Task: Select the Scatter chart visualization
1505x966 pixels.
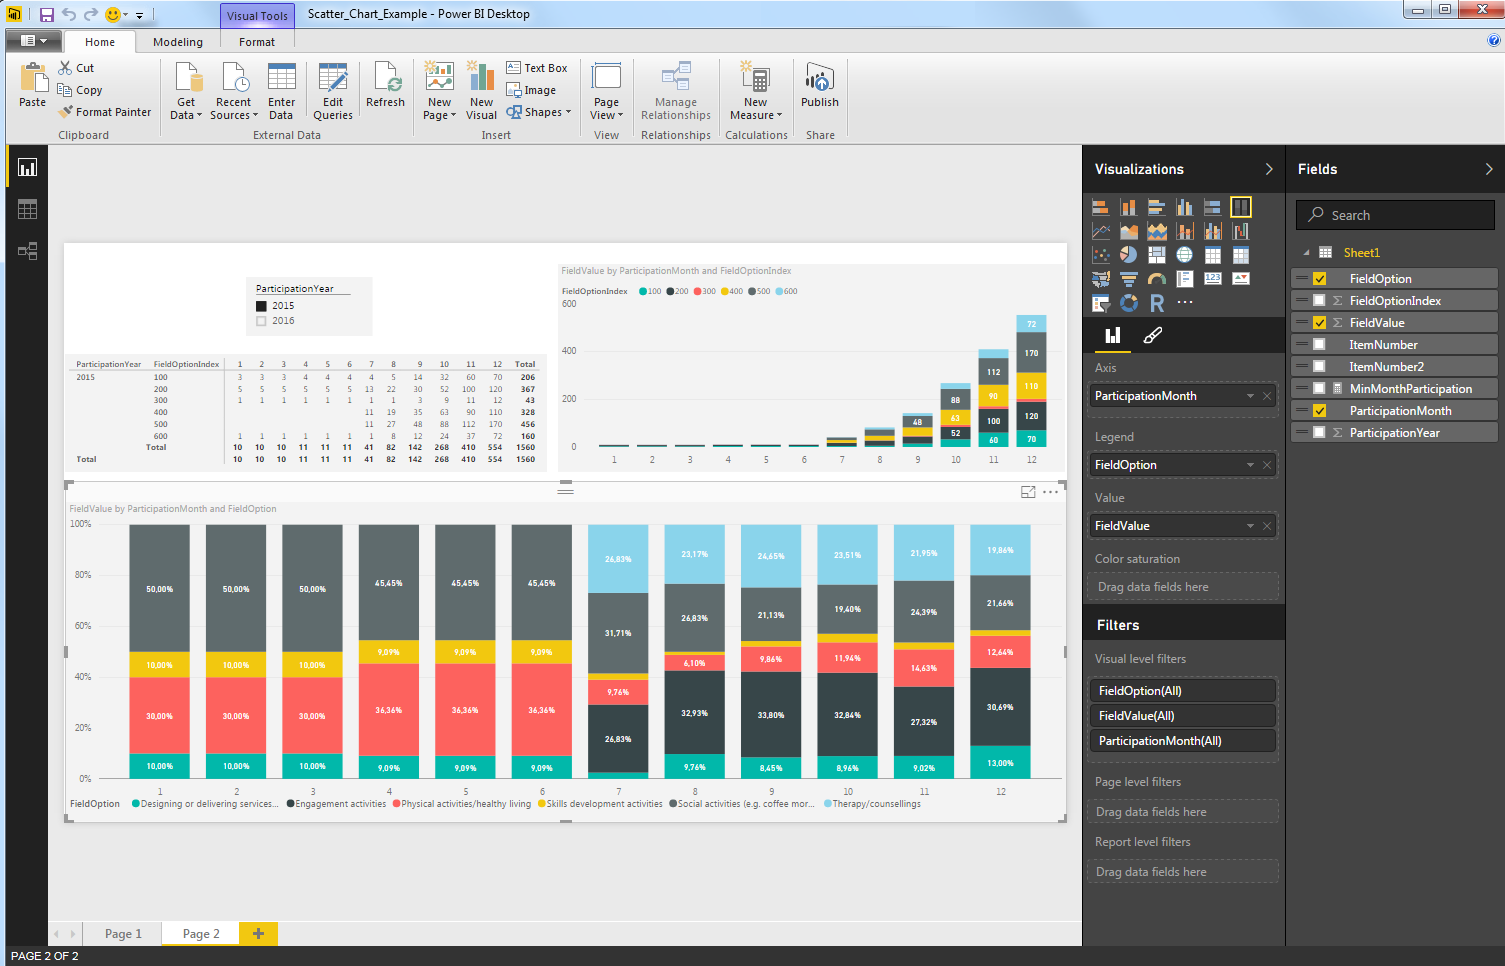Action: 1100,255
